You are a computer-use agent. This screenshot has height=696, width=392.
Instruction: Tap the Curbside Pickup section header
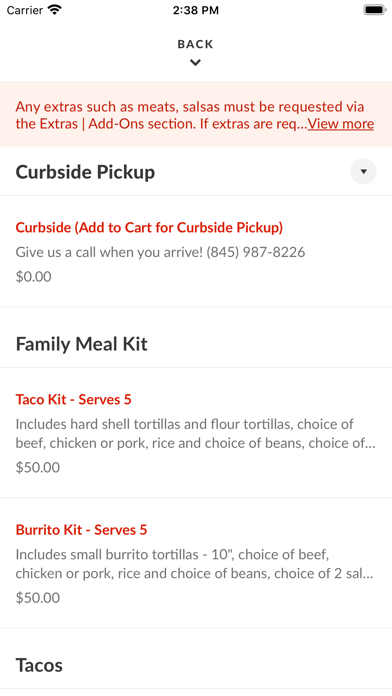pyautogui.click(x=85, y=172)
